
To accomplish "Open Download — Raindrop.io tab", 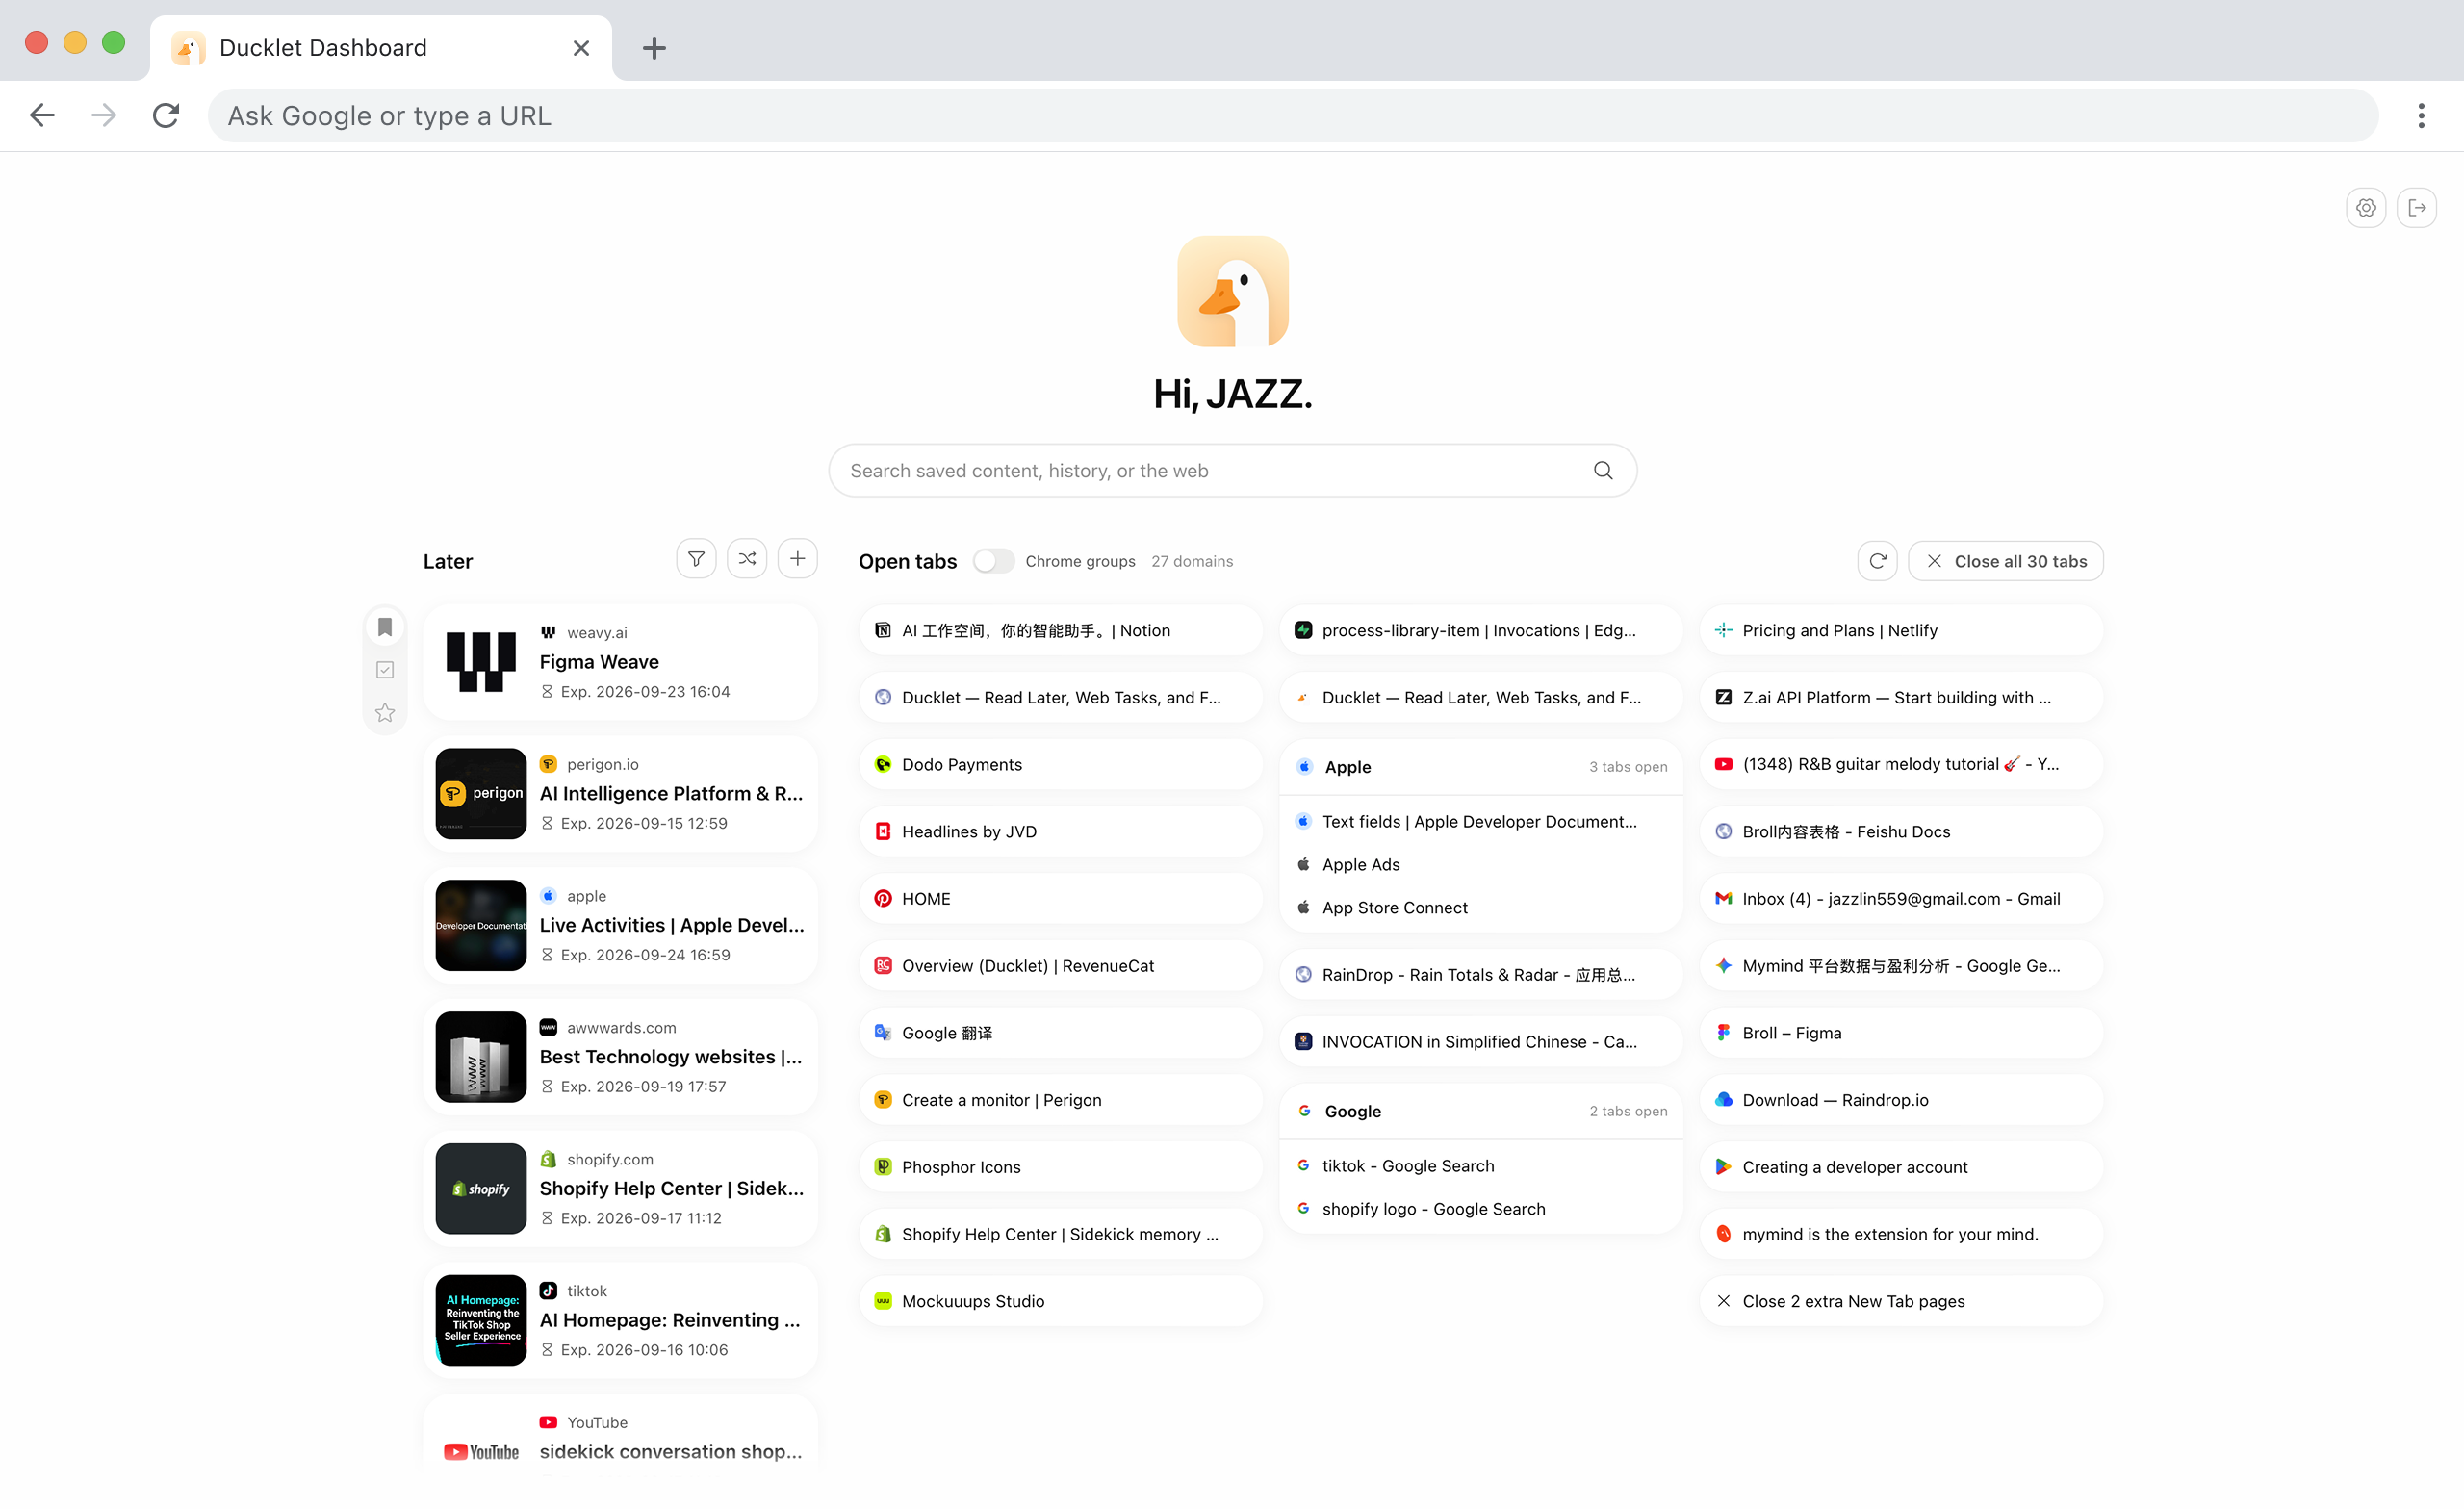I will [1901, 1100].
